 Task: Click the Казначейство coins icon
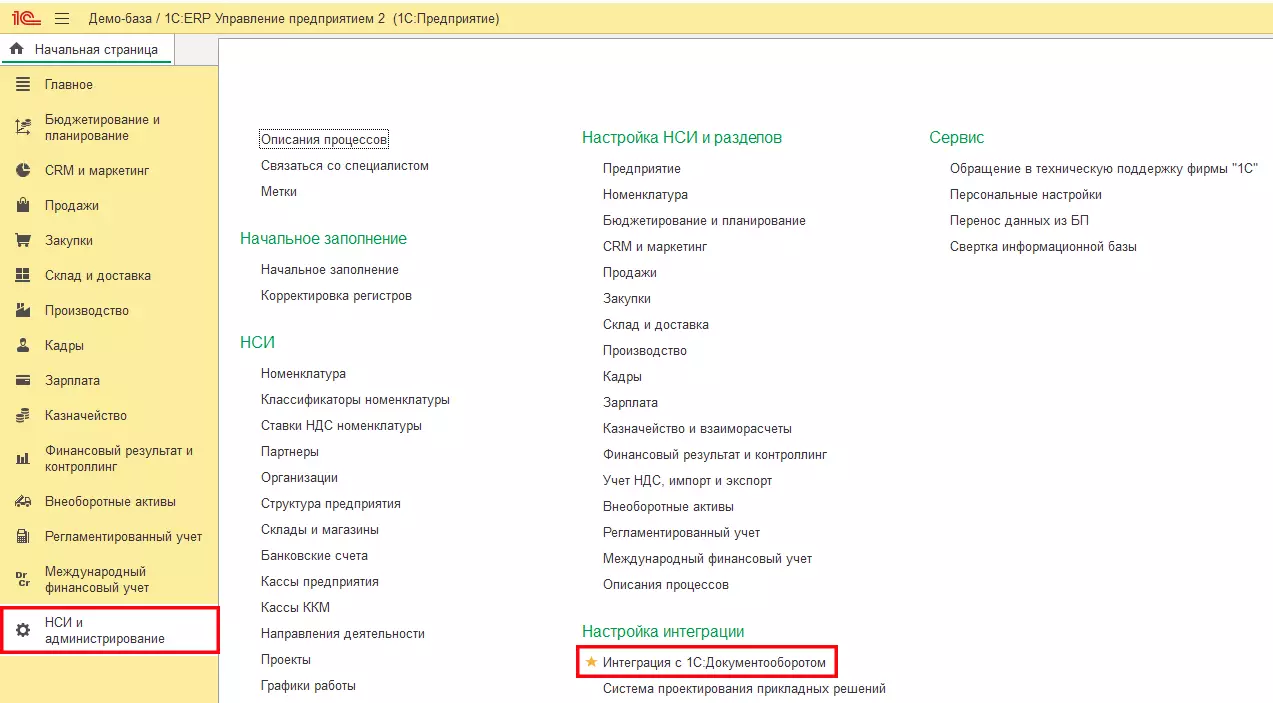pyautogui.click(x=23, y=416)
